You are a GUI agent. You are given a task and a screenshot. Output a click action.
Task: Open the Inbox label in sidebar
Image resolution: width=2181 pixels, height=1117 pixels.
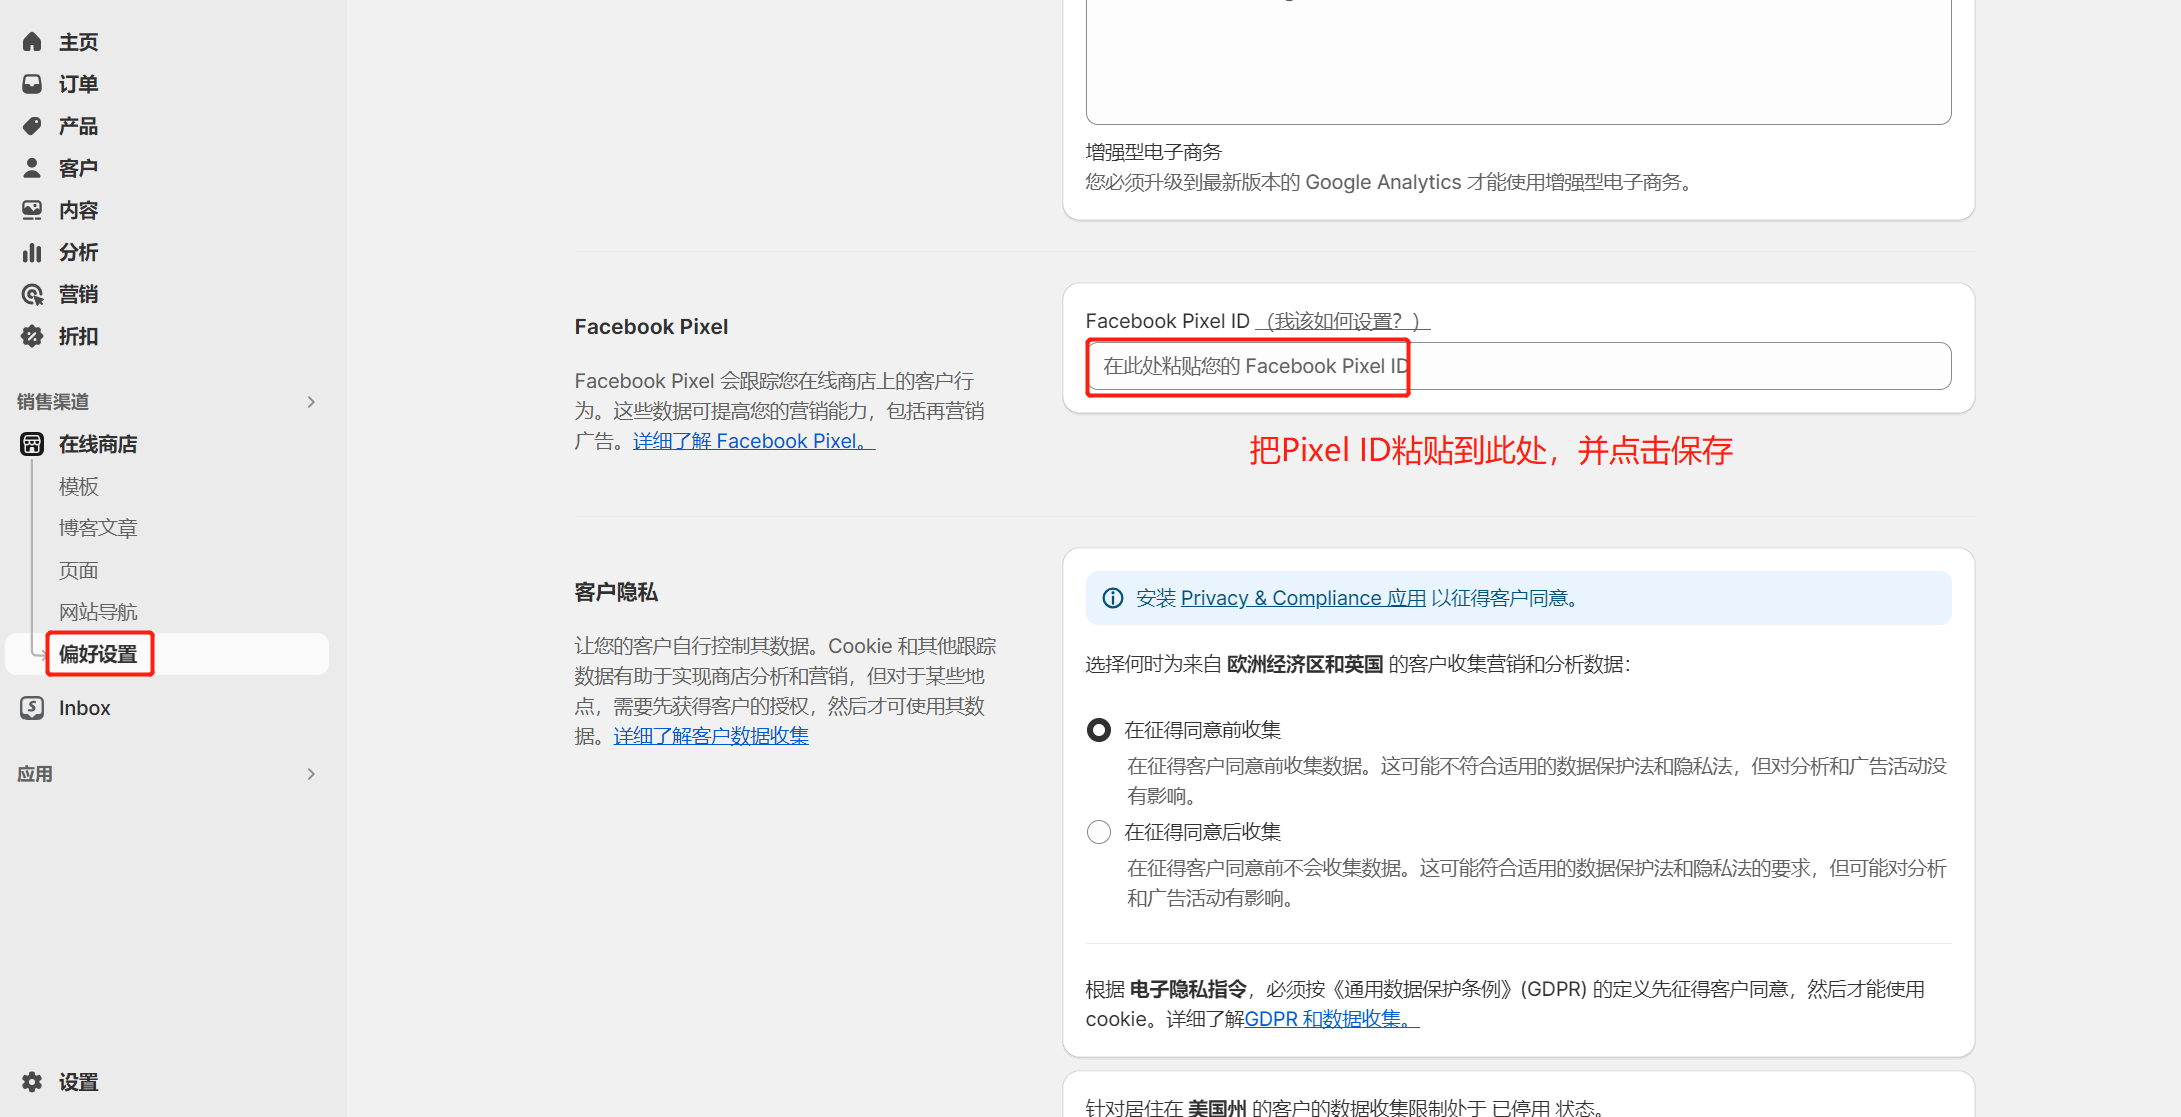84,708
